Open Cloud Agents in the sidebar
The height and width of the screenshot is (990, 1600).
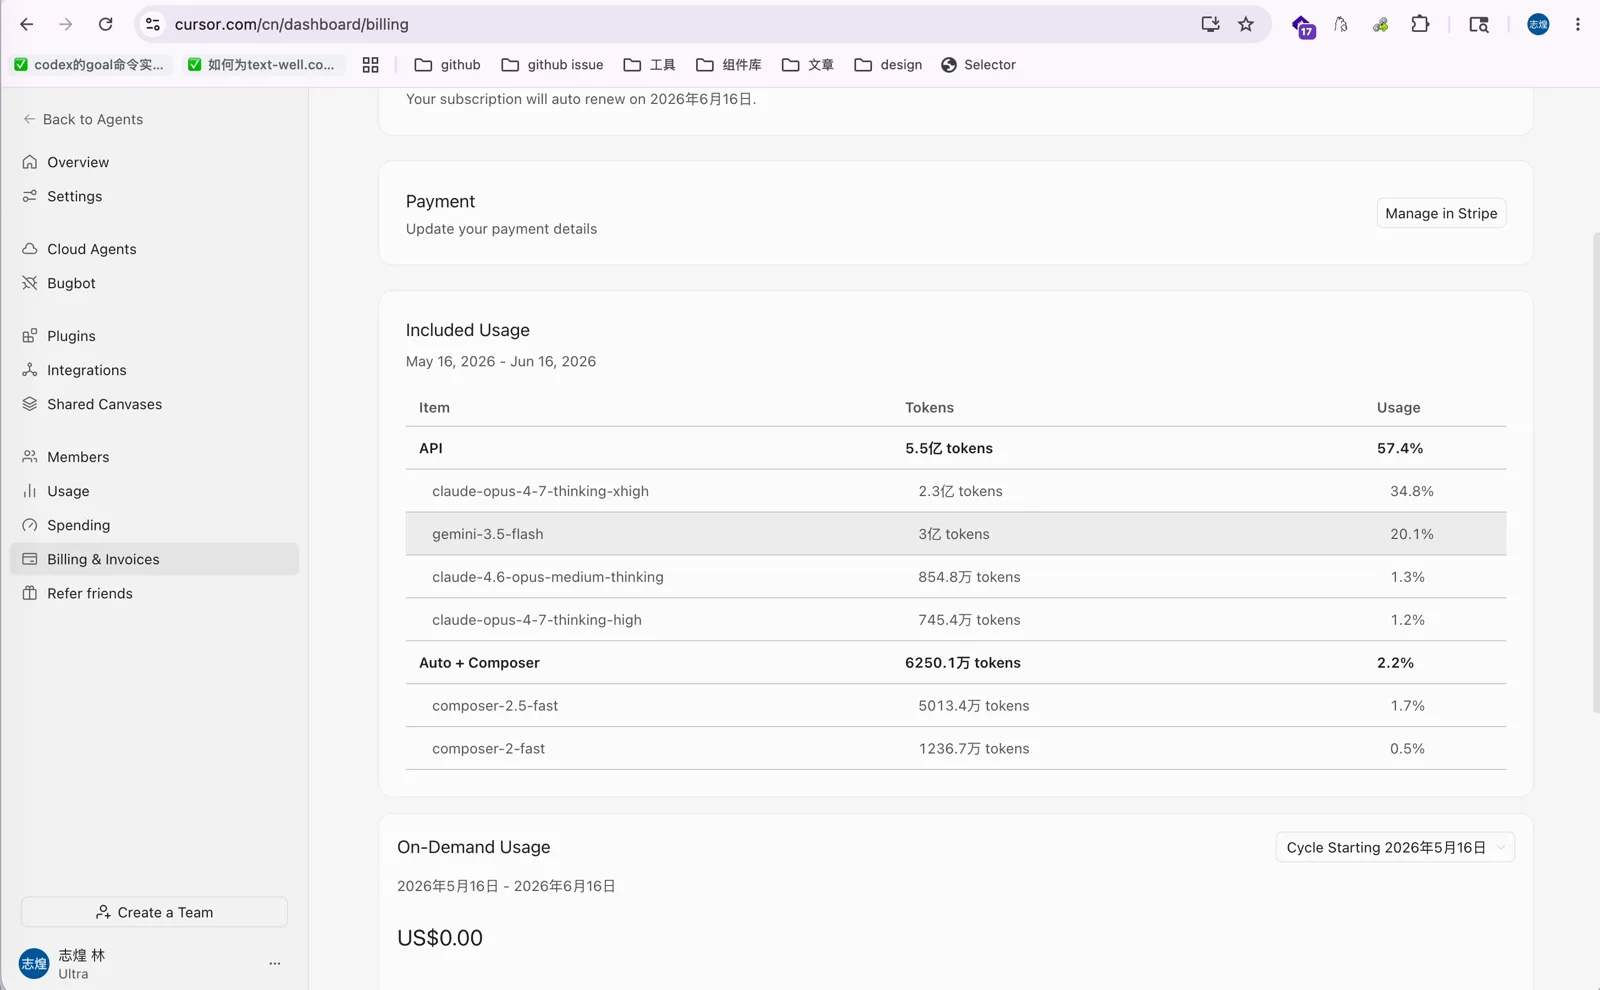tap(154, 249)
